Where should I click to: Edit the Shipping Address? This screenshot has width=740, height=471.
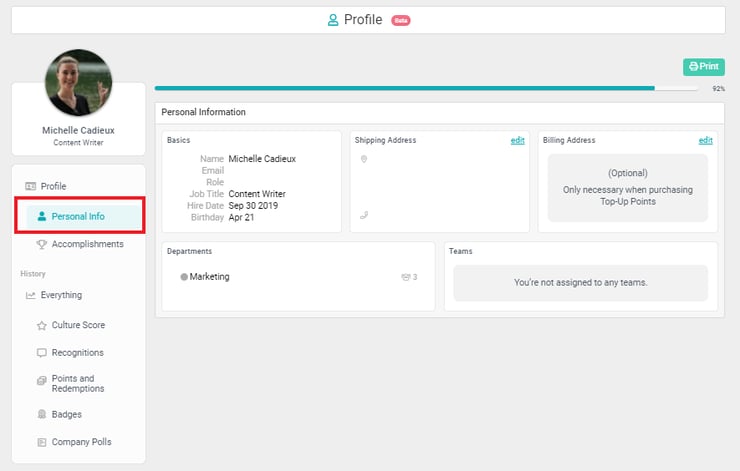517,141
